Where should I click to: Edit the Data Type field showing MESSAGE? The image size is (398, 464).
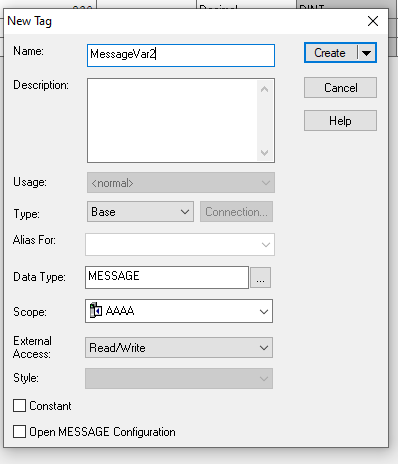click(x=167, y=277)
